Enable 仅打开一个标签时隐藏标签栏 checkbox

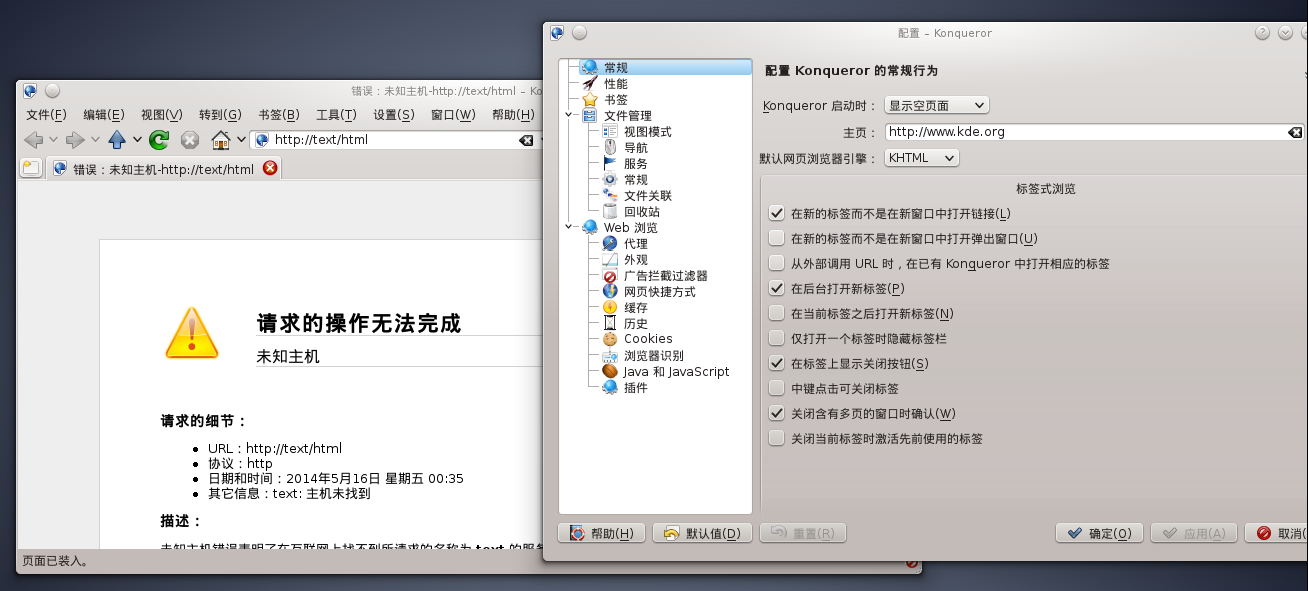(x=776, y=339)
